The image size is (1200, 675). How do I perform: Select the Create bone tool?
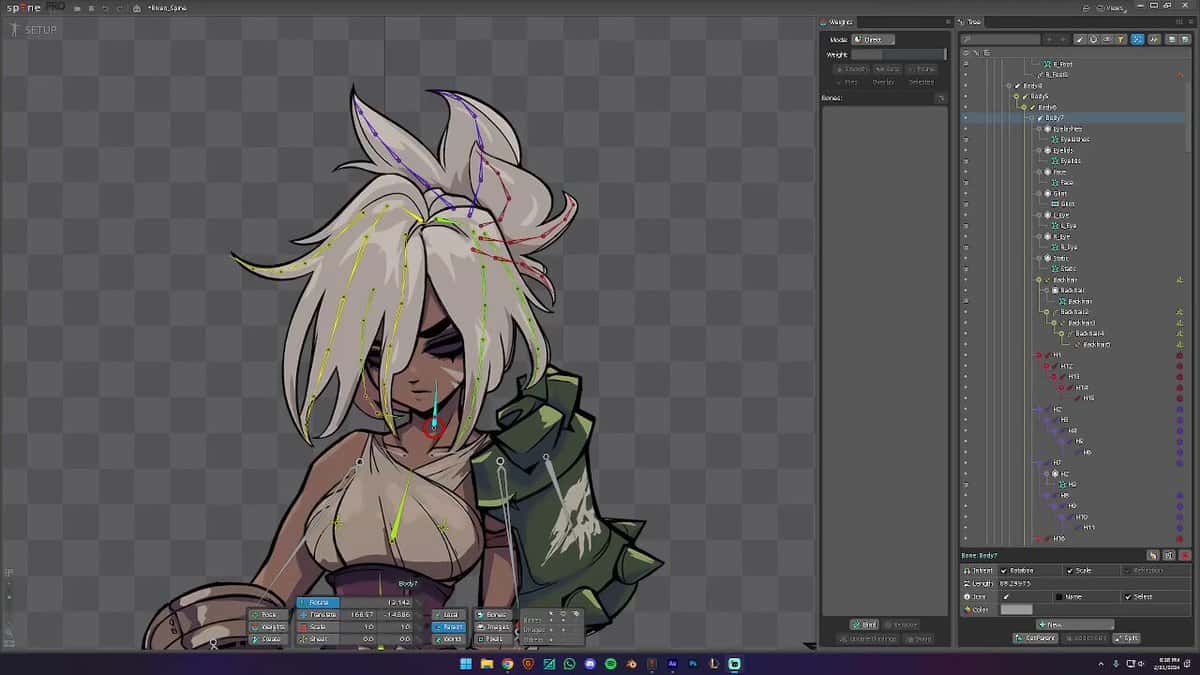268,639
